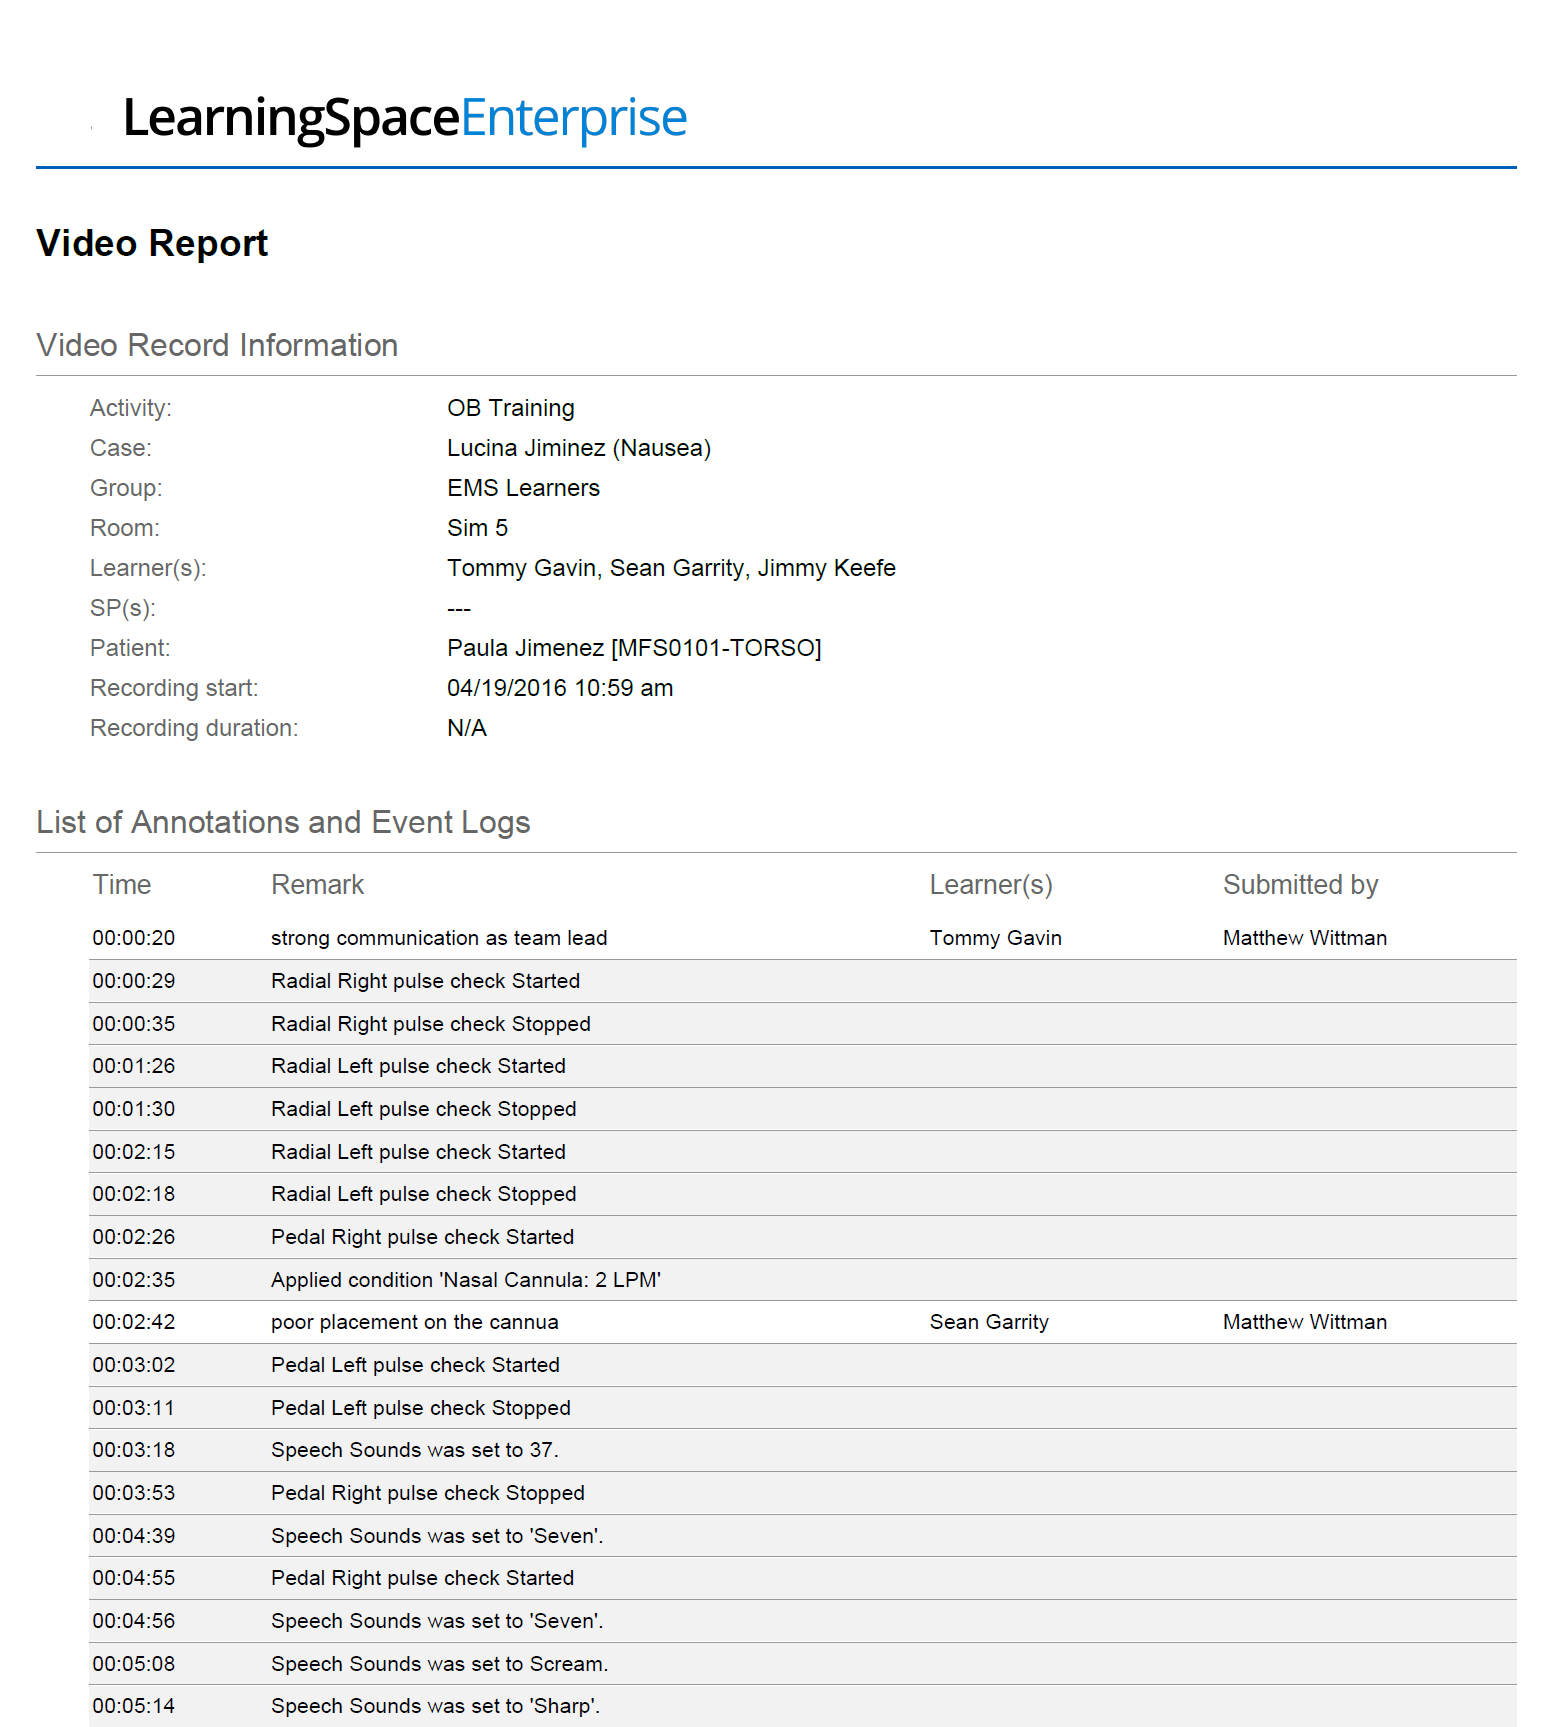Click the Submitted by column header

(x=1300, y=885)
